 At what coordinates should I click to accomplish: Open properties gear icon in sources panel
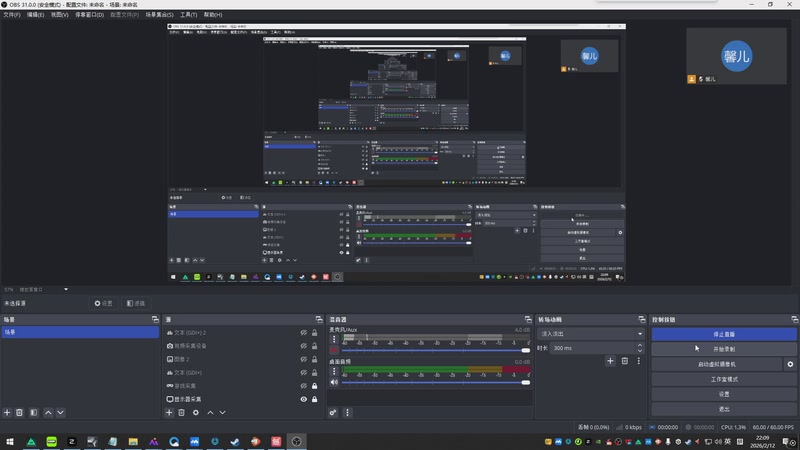click(196, 412)
